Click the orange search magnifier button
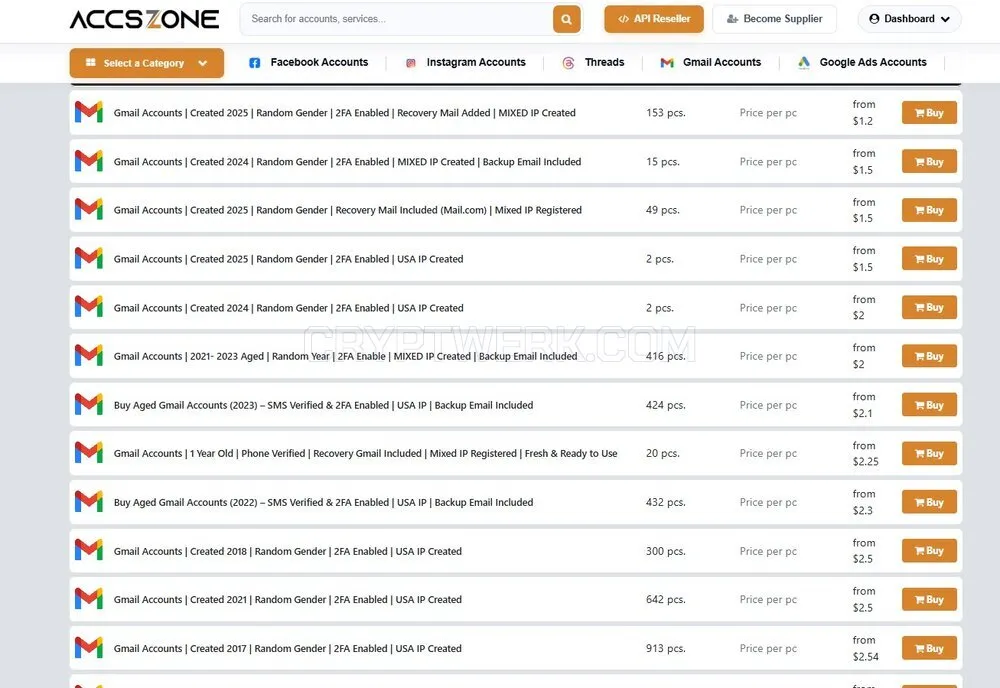Viewport: 1000px width, 688px height. 566,19
